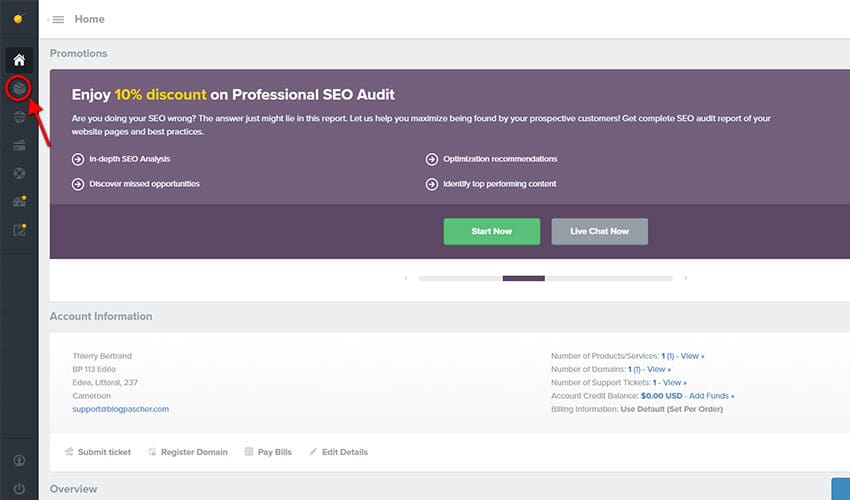Click the Start Now button
The height and width of the screenshot is (500, 850).
click(x=492, y=232)
